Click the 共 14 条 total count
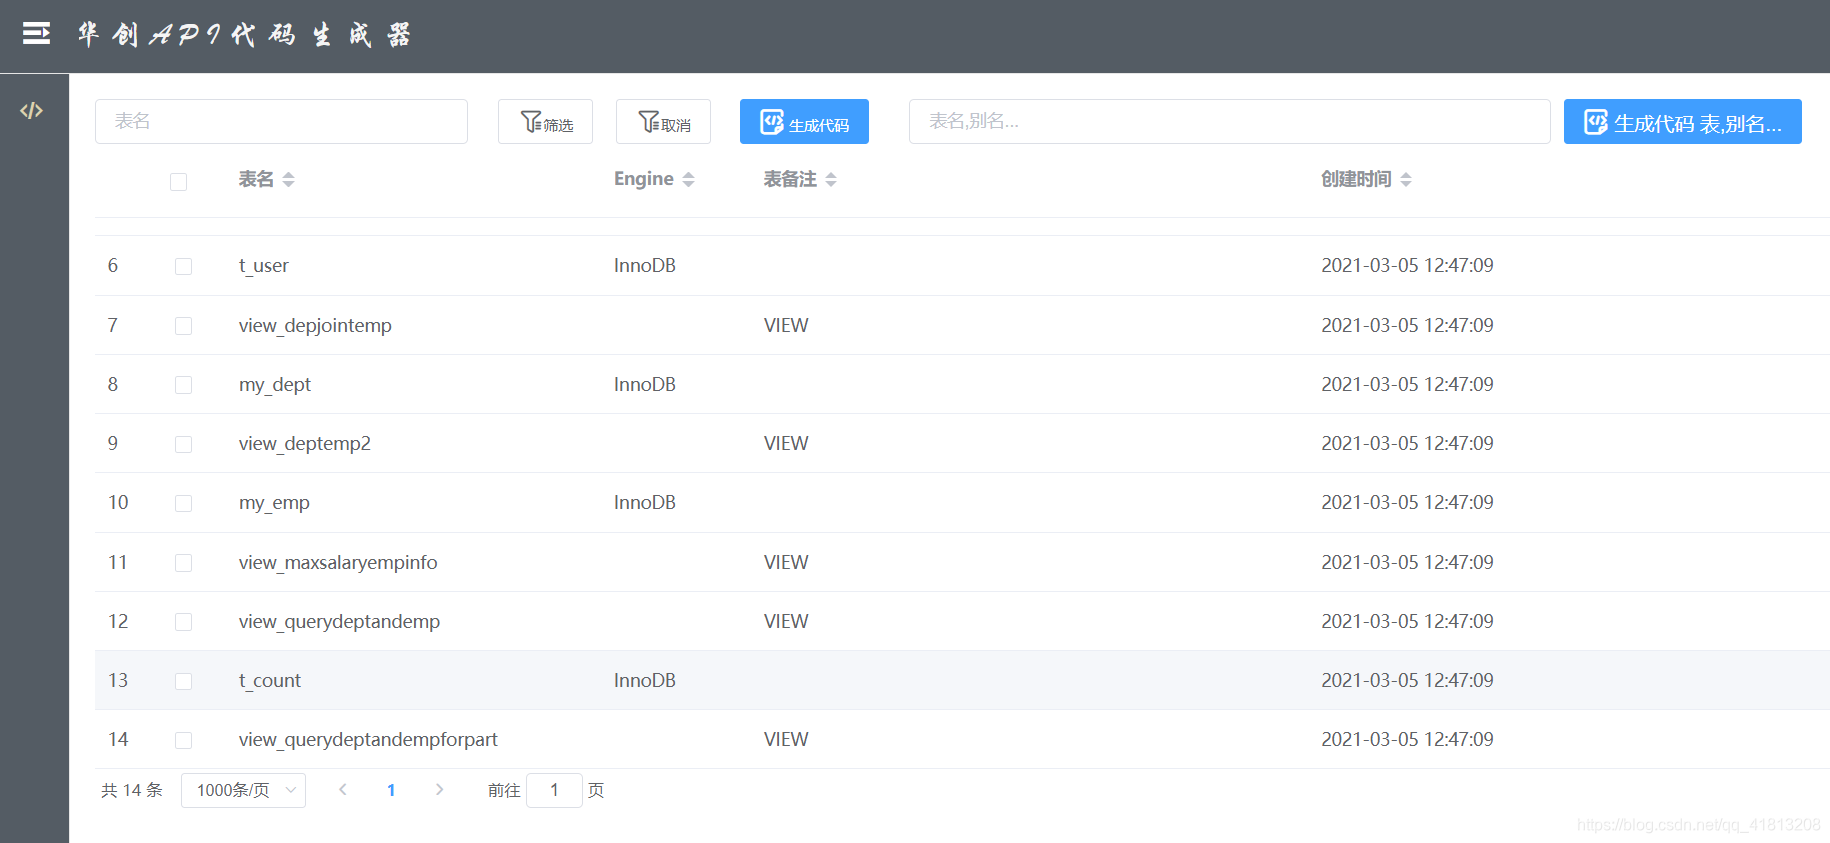Screen dimensions: 1830x843 132,790
